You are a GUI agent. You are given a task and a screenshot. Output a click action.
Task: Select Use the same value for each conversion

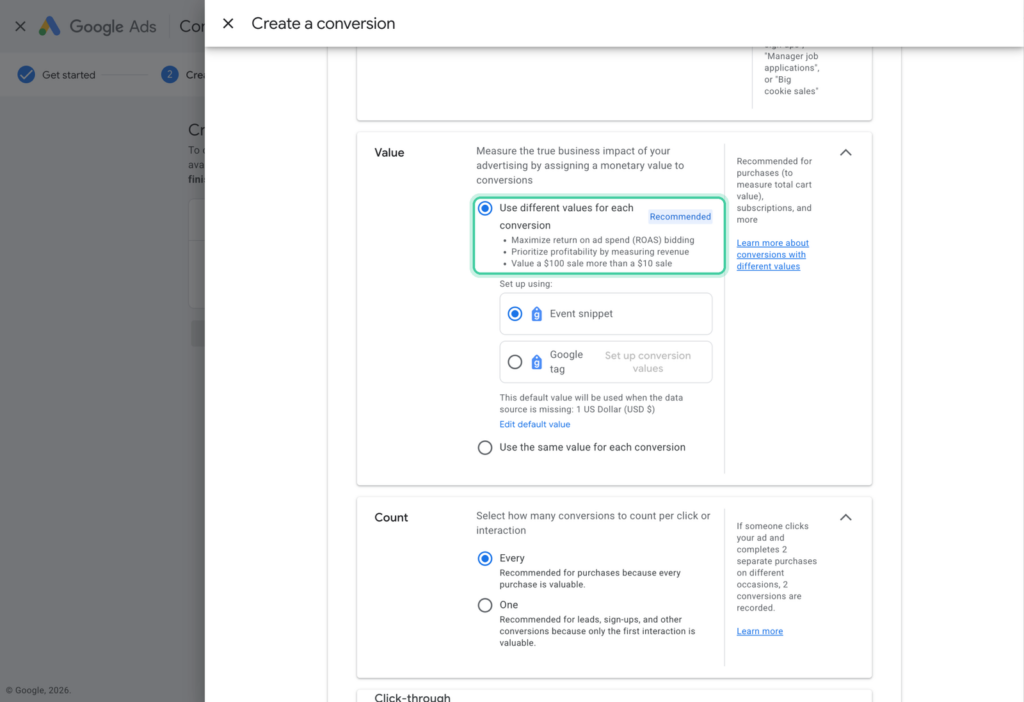pos(485,447)
